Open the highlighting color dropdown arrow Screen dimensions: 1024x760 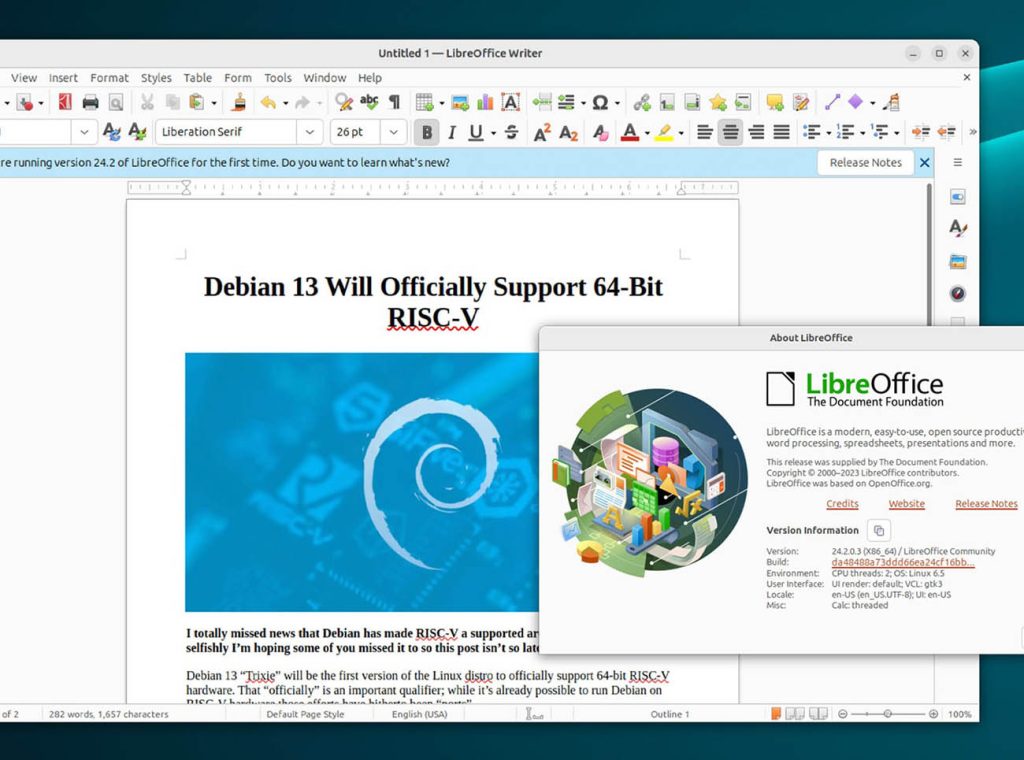click(681, 132)
